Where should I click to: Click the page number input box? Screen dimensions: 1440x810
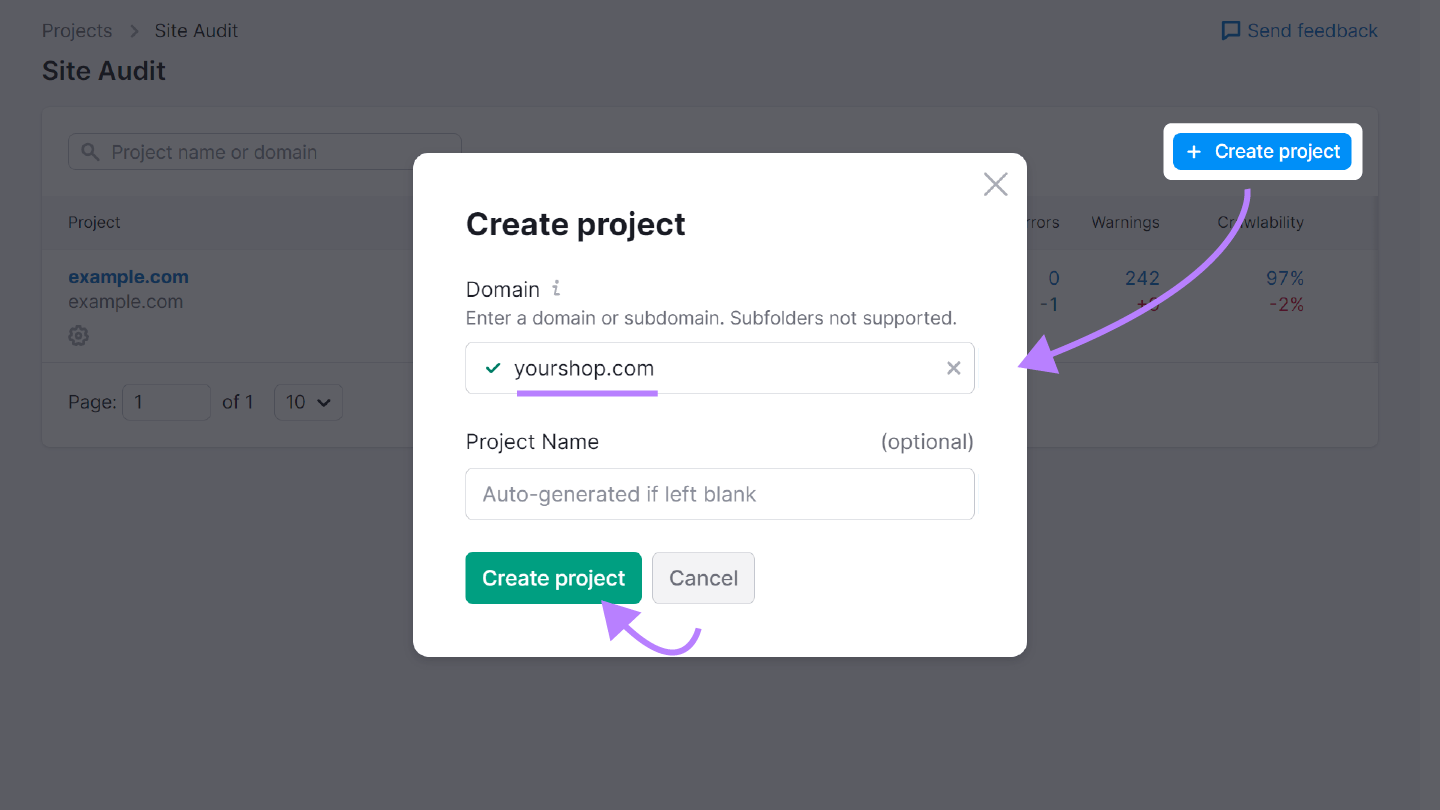[x=166, y=402]
